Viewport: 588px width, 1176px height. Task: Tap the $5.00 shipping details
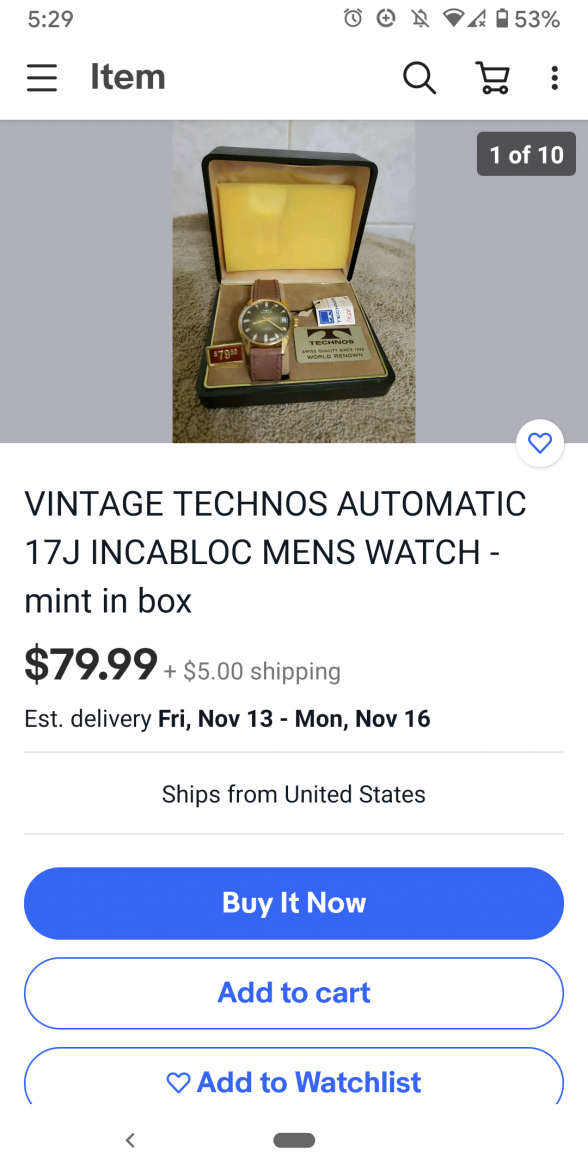point(252,671)
